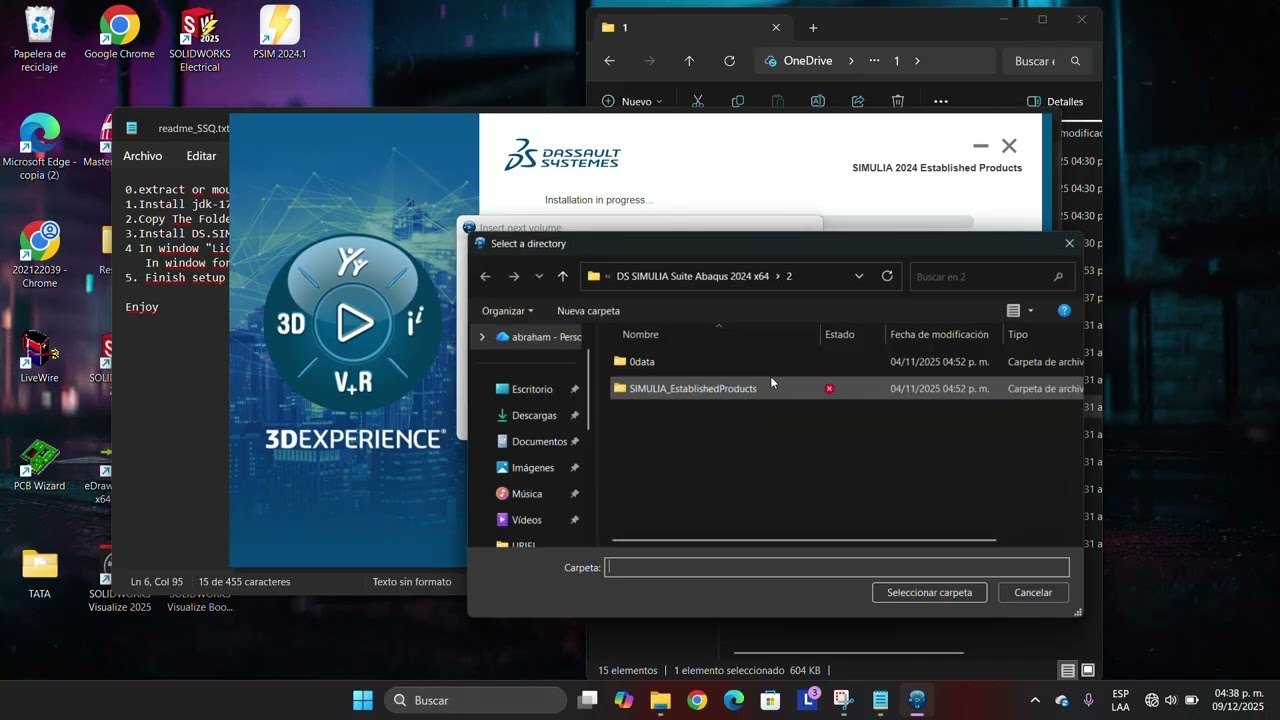Open Escritorio in the dialog sidebar
This screenshot has height=720, width=1280.
[531, 389]
